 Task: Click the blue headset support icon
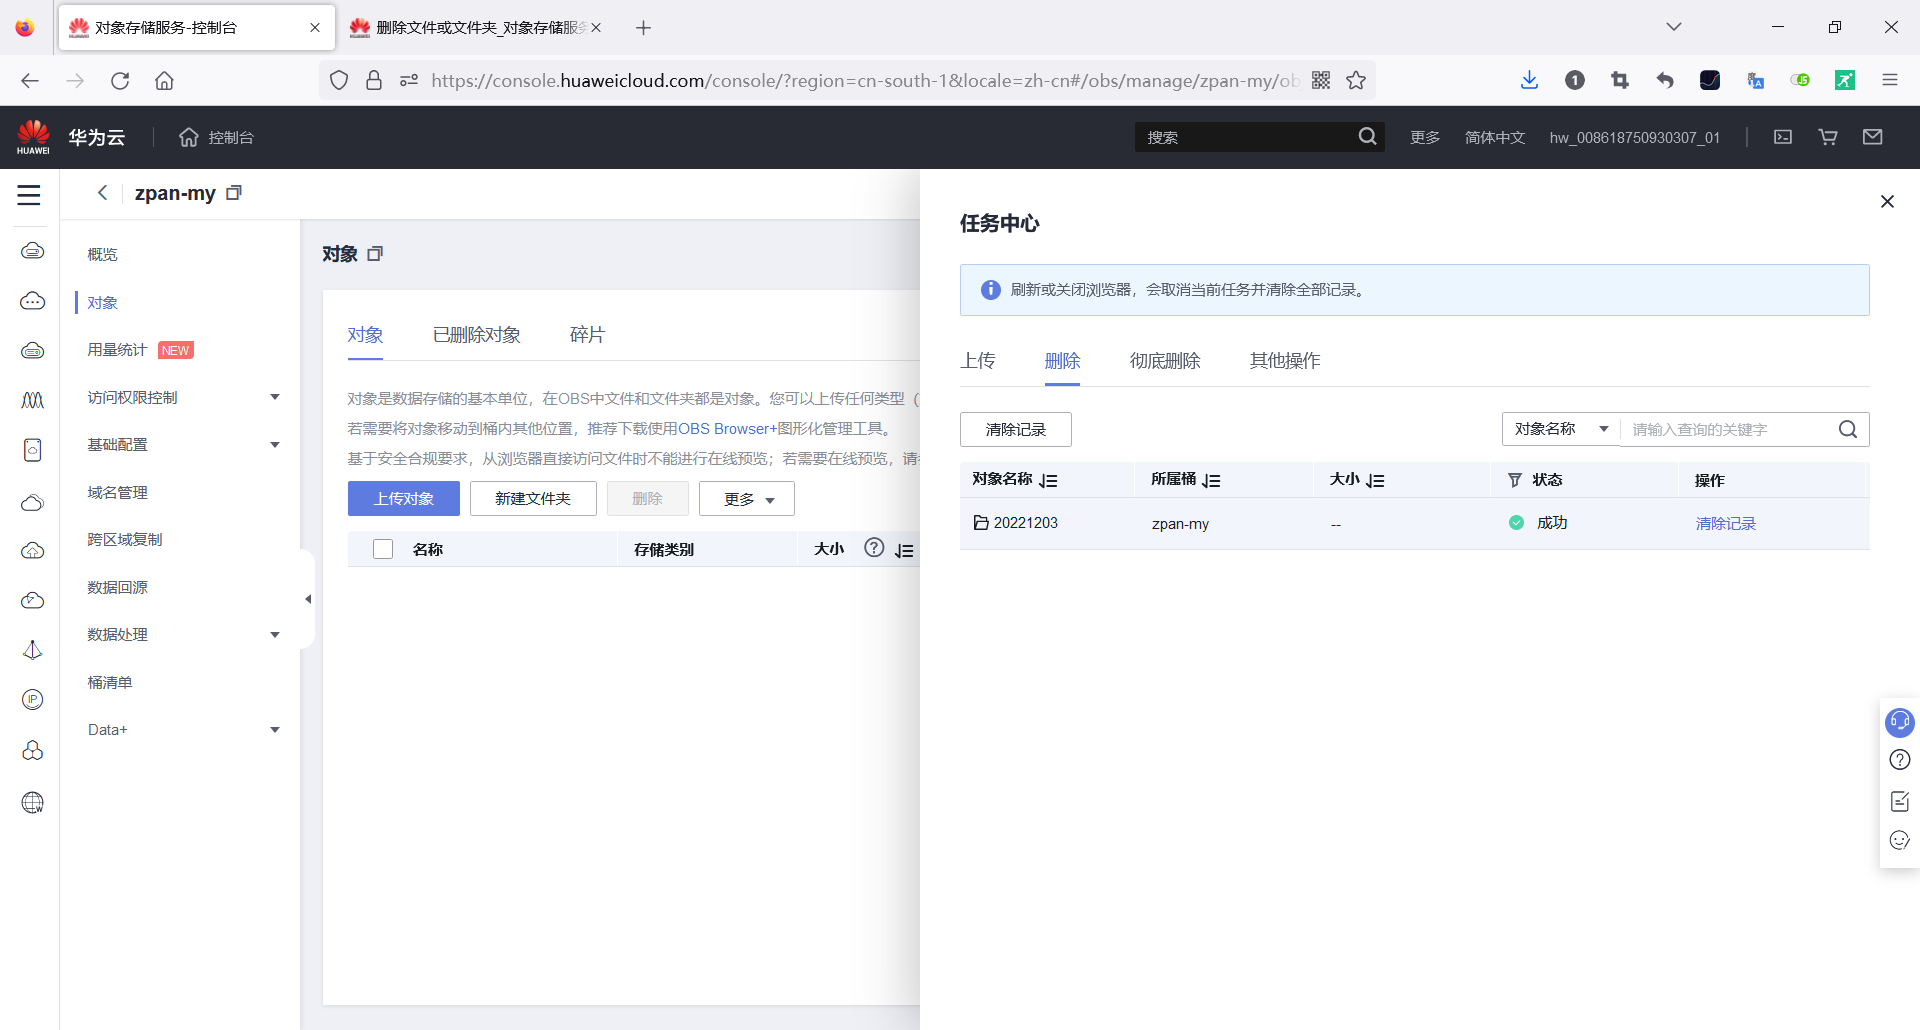(1899, 722)
